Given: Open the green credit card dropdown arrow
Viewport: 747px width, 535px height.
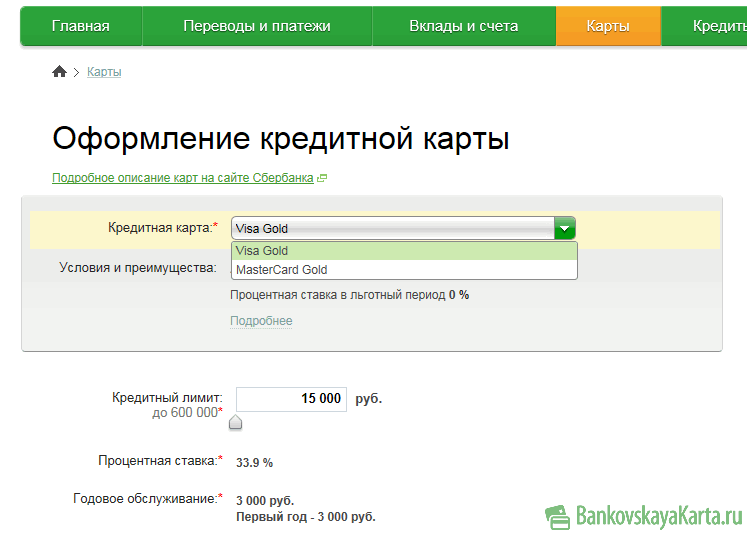Looking at the screenshot, I should point(565,229).
